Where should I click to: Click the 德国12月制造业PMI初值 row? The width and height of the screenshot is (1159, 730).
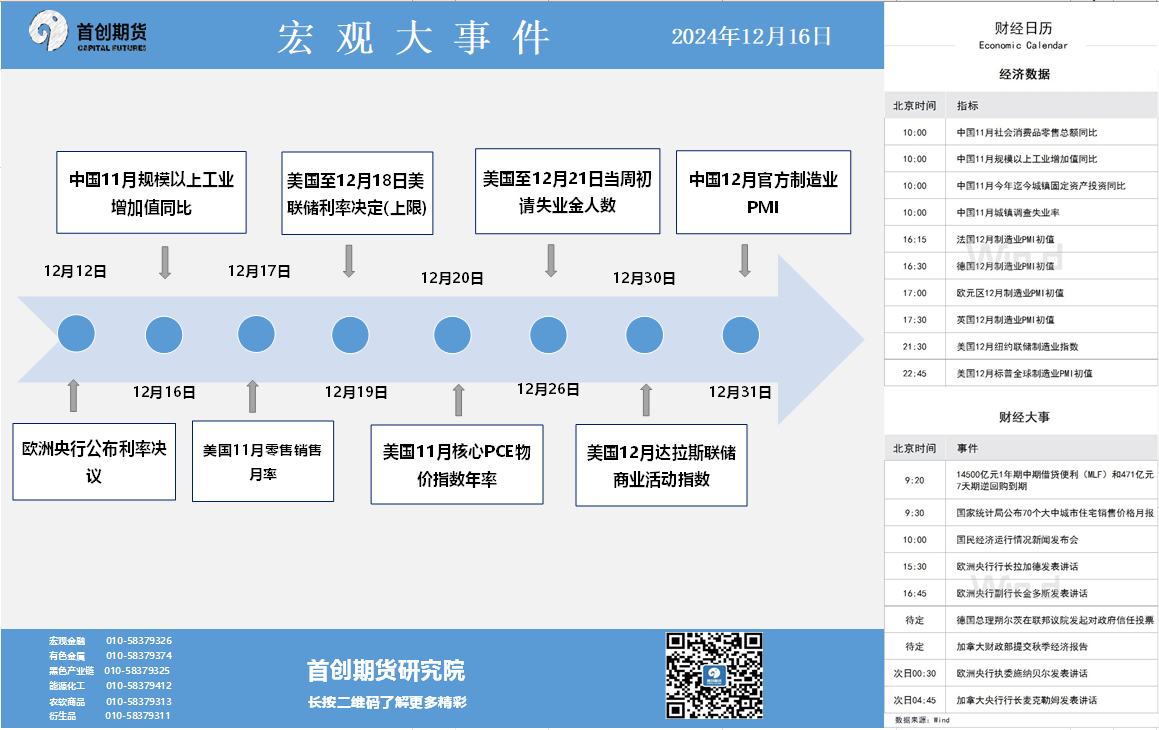[1021, 266]
